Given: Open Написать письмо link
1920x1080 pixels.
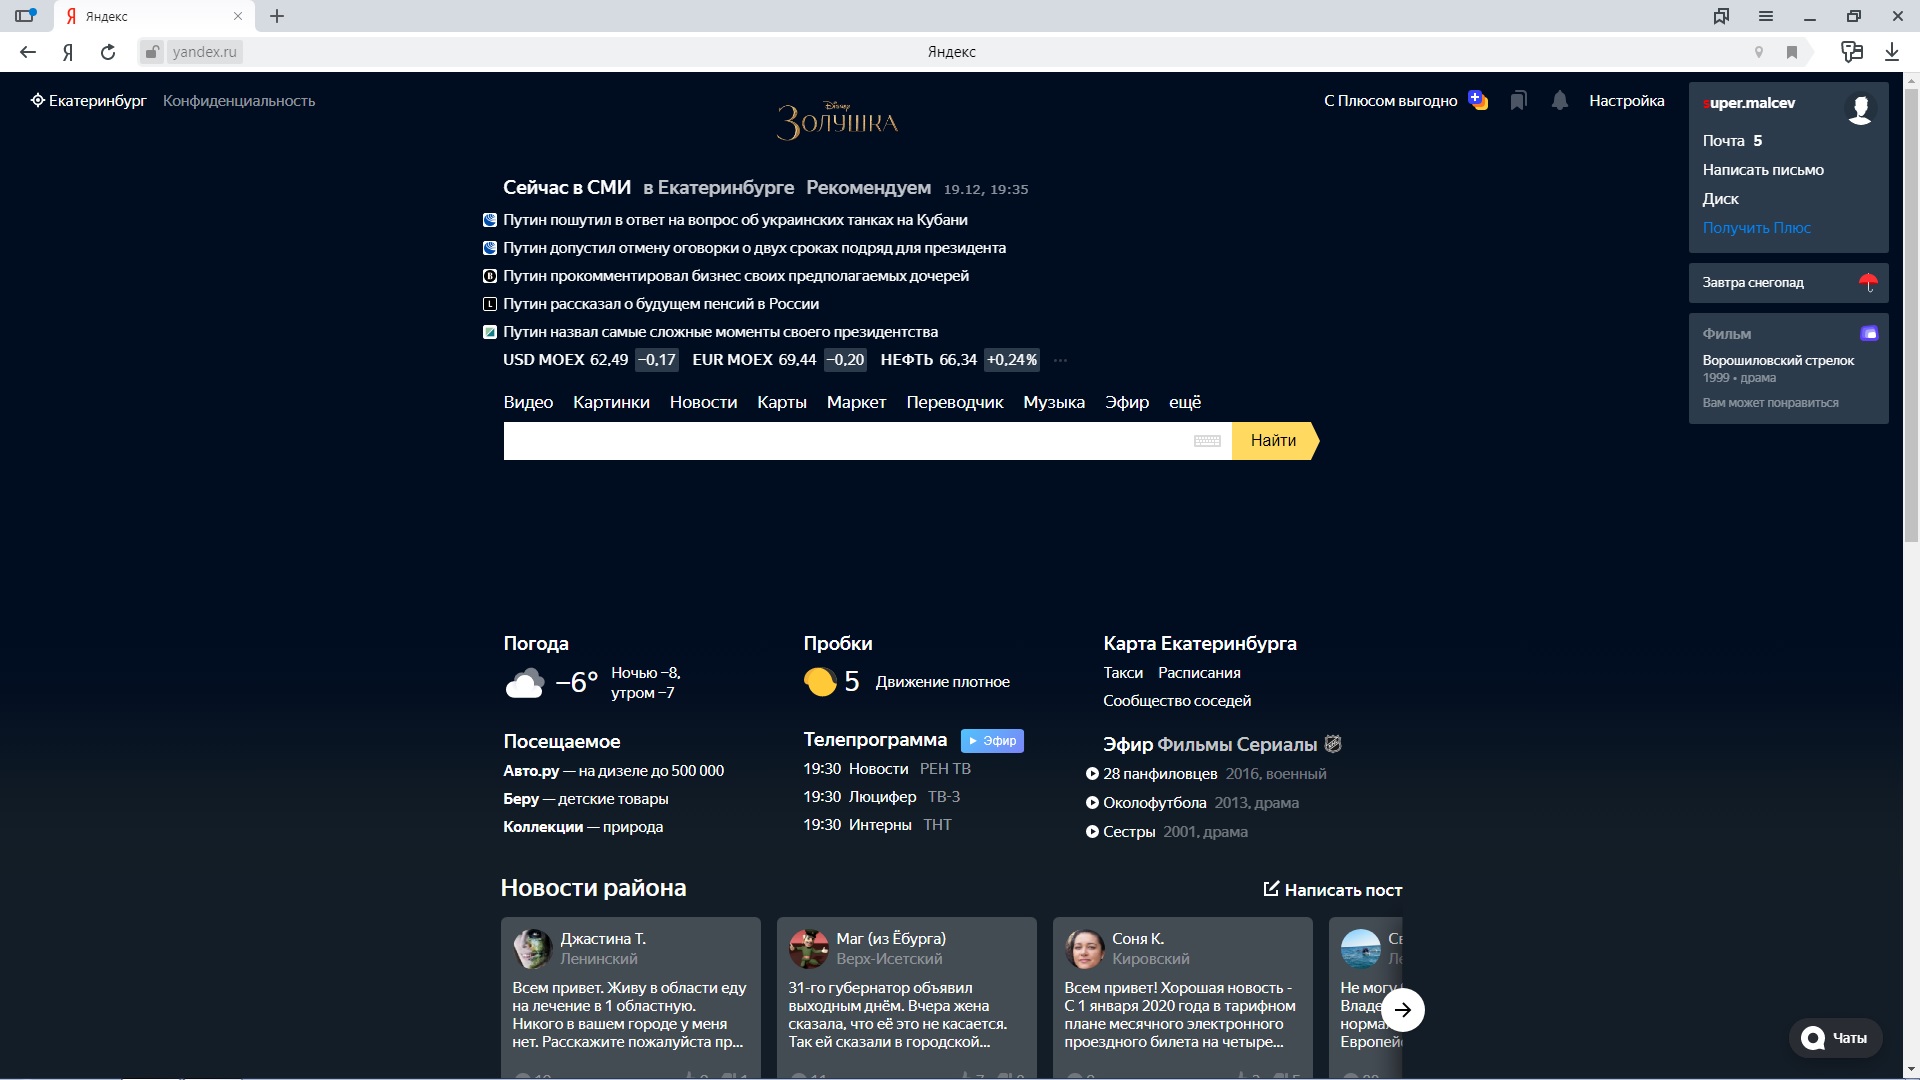Looking at the screenshot, I should pyautogui.click(x=1763, y=170).
